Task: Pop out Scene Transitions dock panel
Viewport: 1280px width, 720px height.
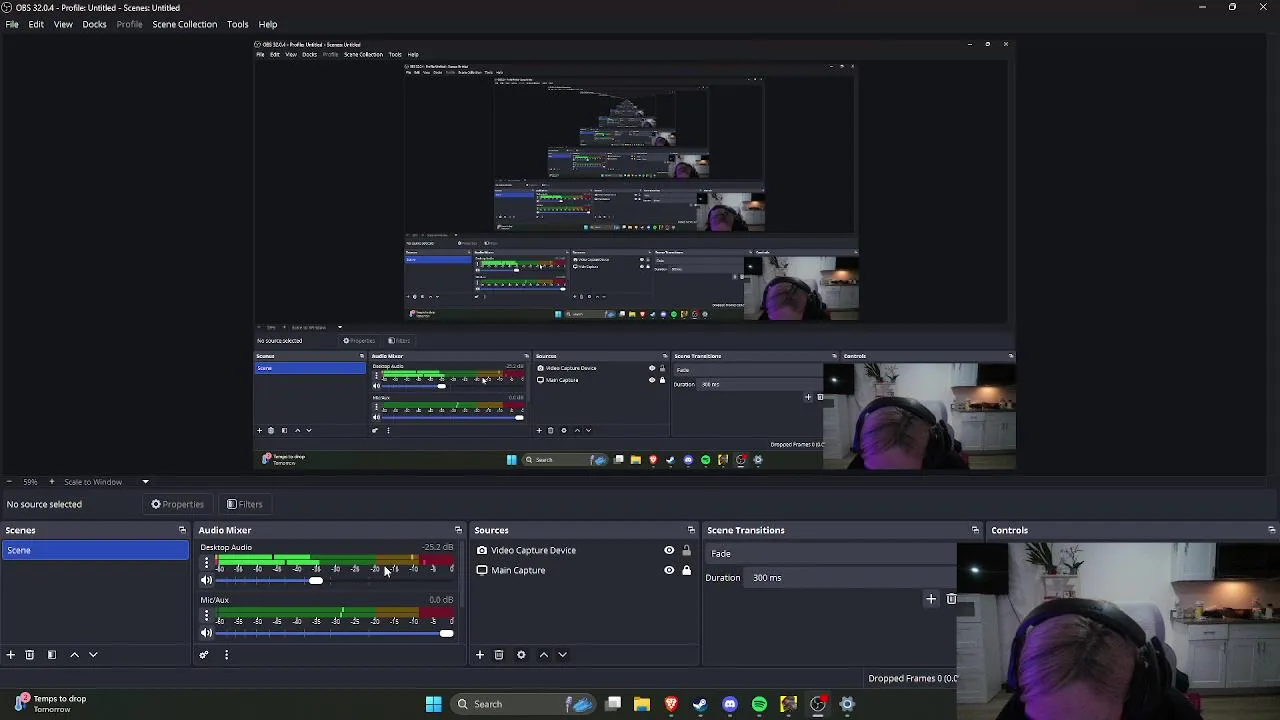Action: click(975, 530)
